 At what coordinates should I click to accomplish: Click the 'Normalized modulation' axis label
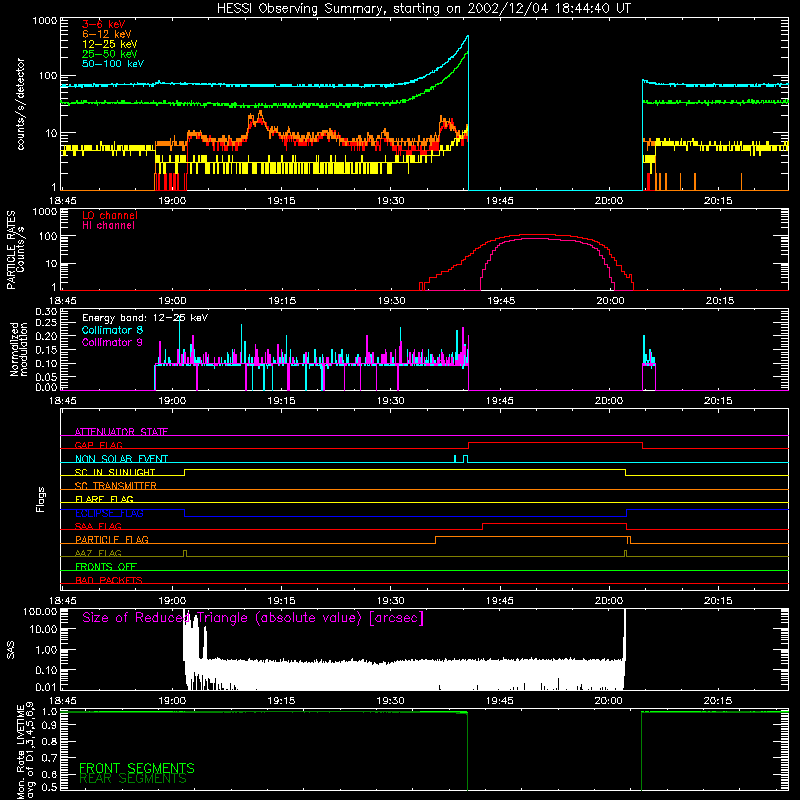pos(19,349)
